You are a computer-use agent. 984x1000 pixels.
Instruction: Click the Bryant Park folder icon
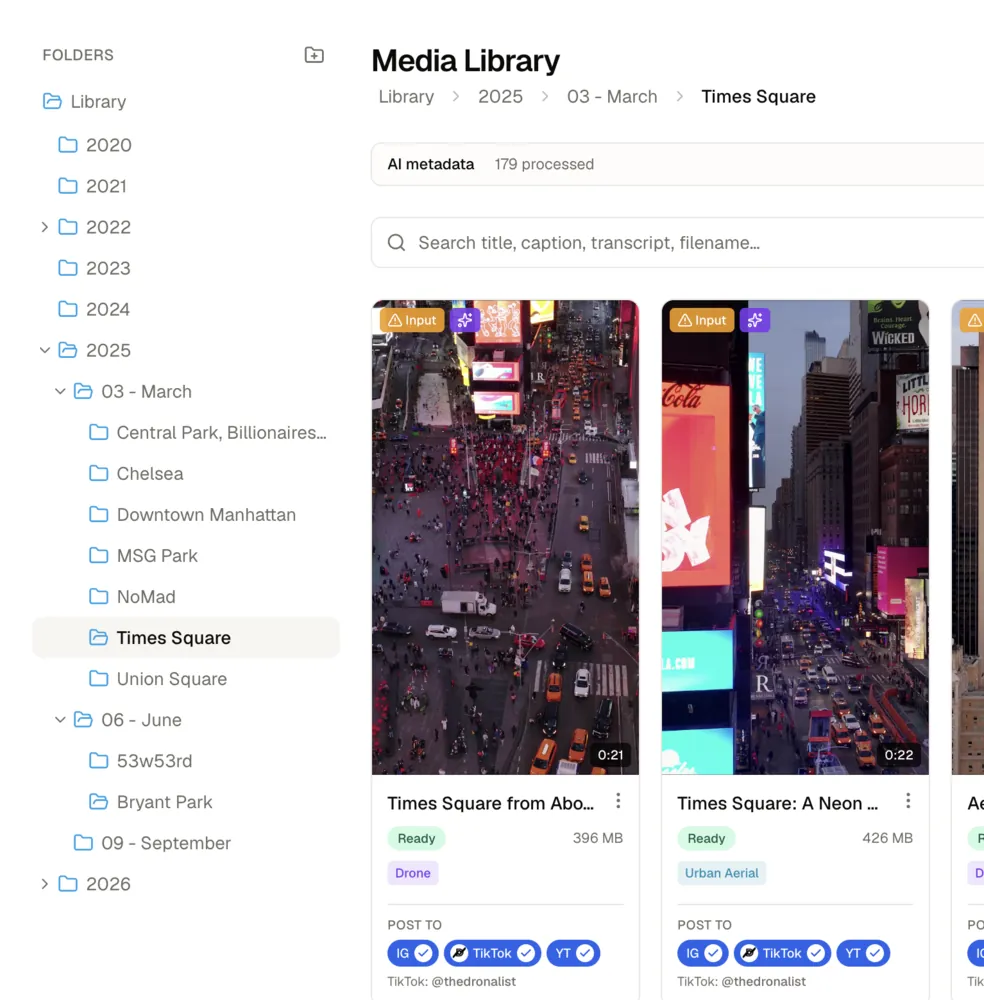click(98, 802)
